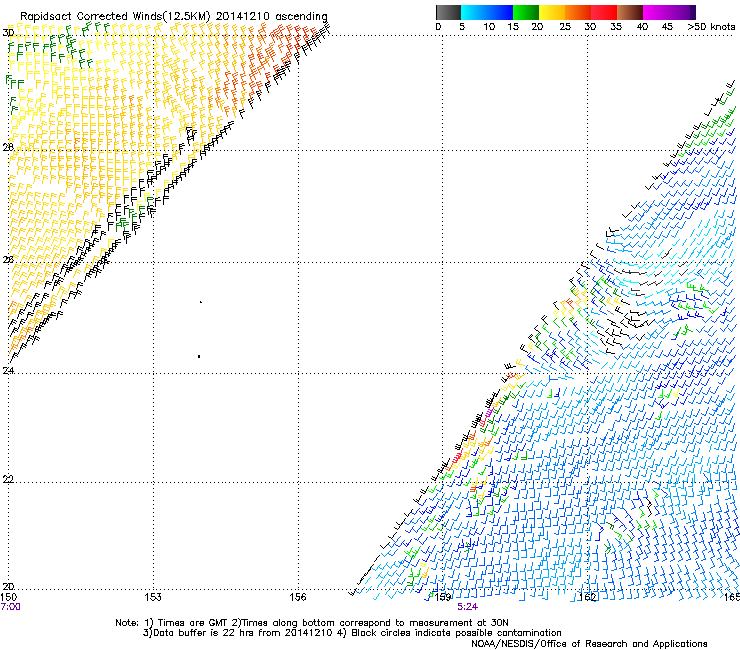This screenshot has height=650, width=740.
Task: Click the latitude label '22' on left axis
Action: [8, 479]
